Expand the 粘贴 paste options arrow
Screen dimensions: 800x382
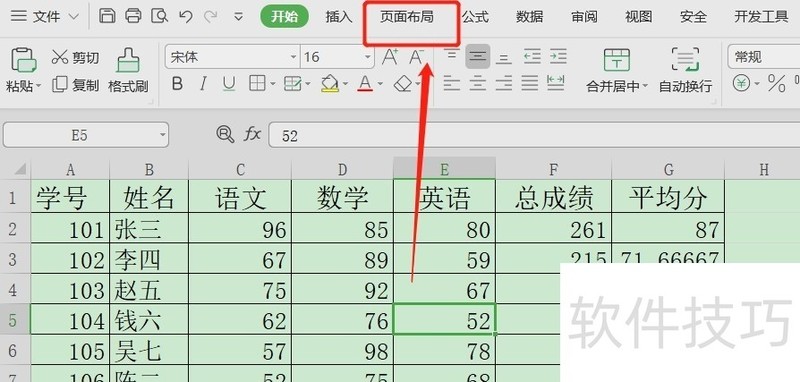[x=39, y=86]
